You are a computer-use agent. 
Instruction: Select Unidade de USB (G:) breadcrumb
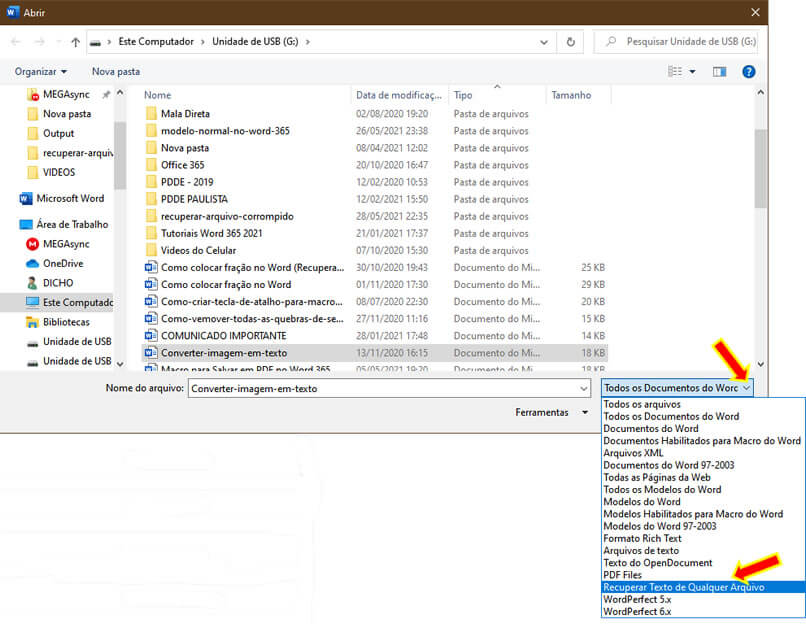[255, 42]
